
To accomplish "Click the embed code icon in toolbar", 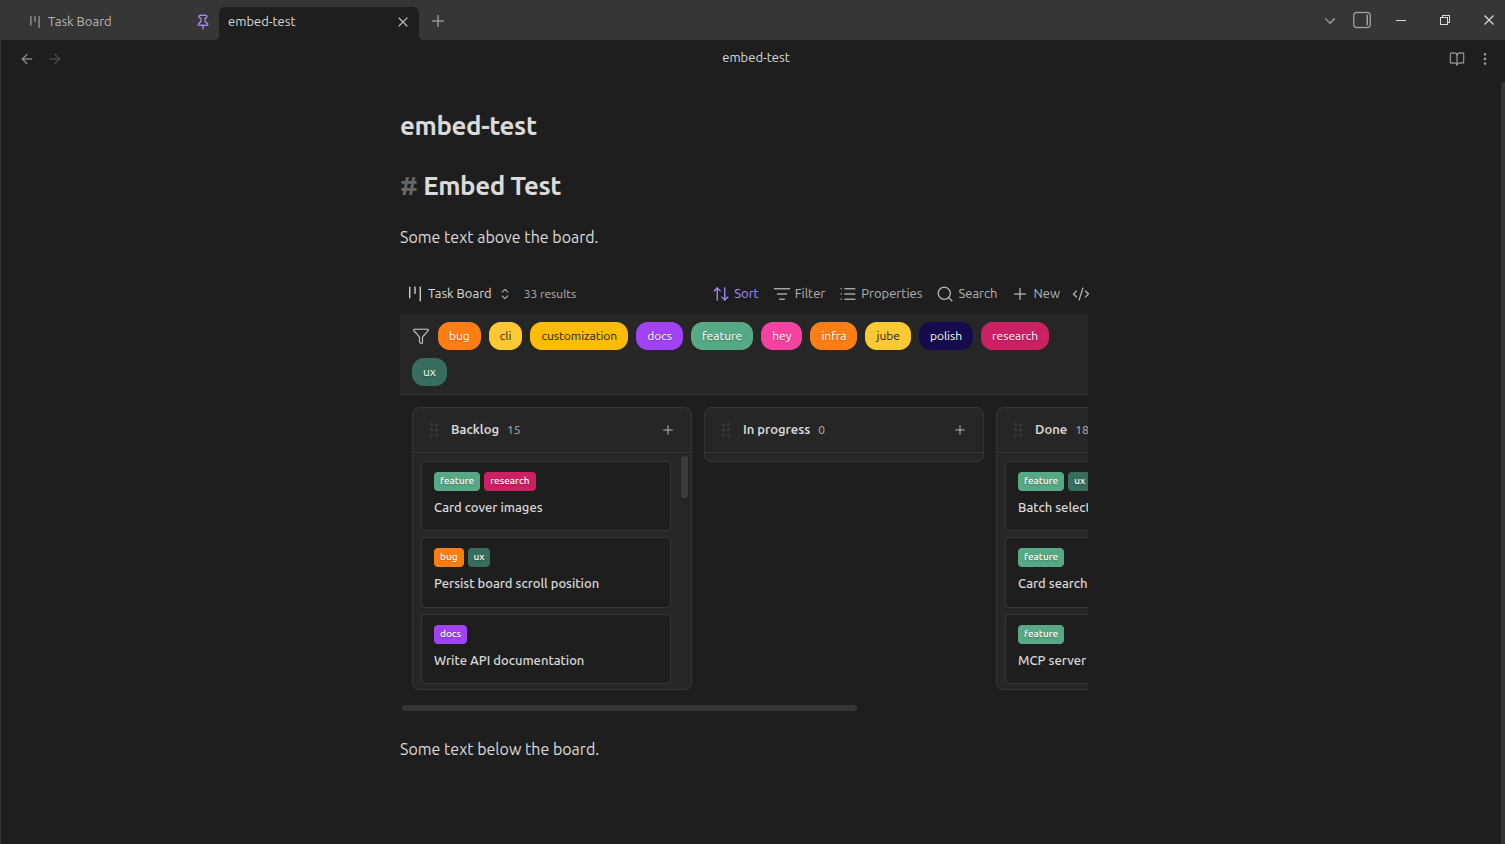I will pyautogui.click(x=1080, y=294).
